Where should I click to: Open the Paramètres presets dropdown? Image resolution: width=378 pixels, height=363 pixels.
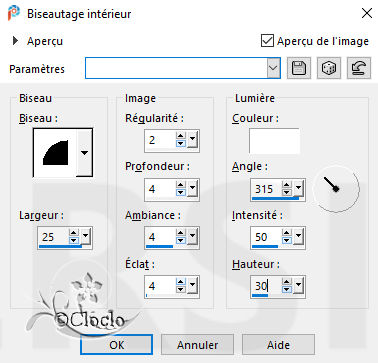coord(273,68)
